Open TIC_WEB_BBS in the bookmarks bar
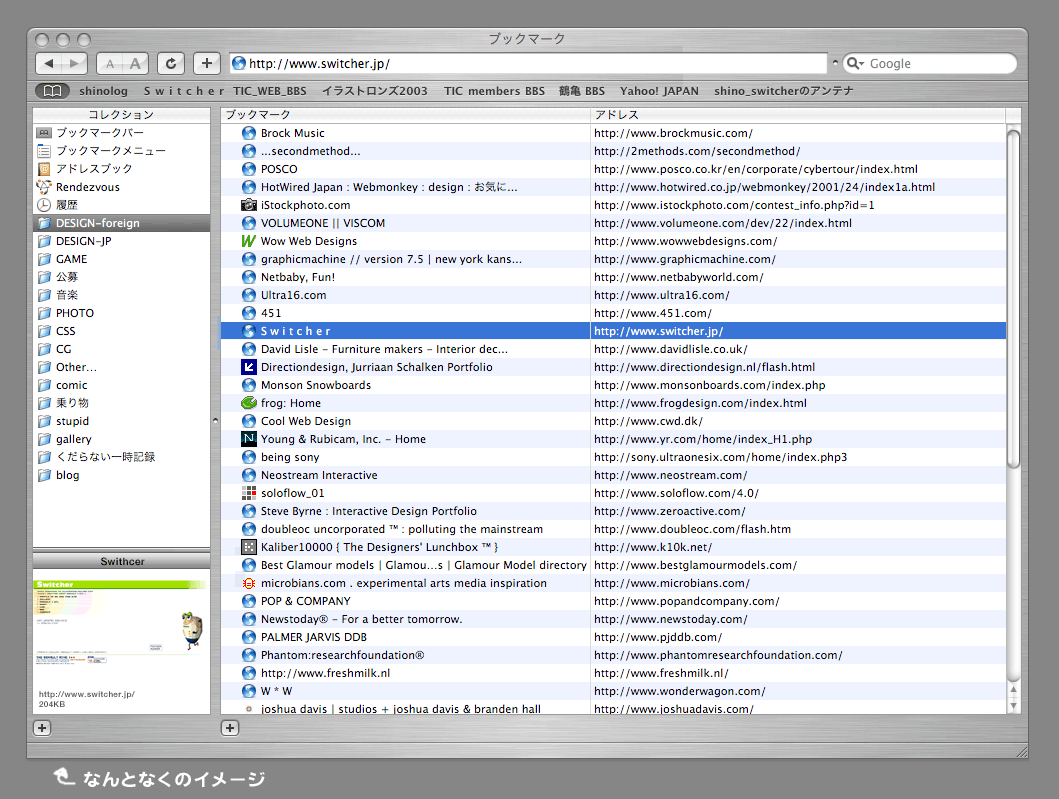Viewport: 1059px width, 799px height. (x=269, y=91)
